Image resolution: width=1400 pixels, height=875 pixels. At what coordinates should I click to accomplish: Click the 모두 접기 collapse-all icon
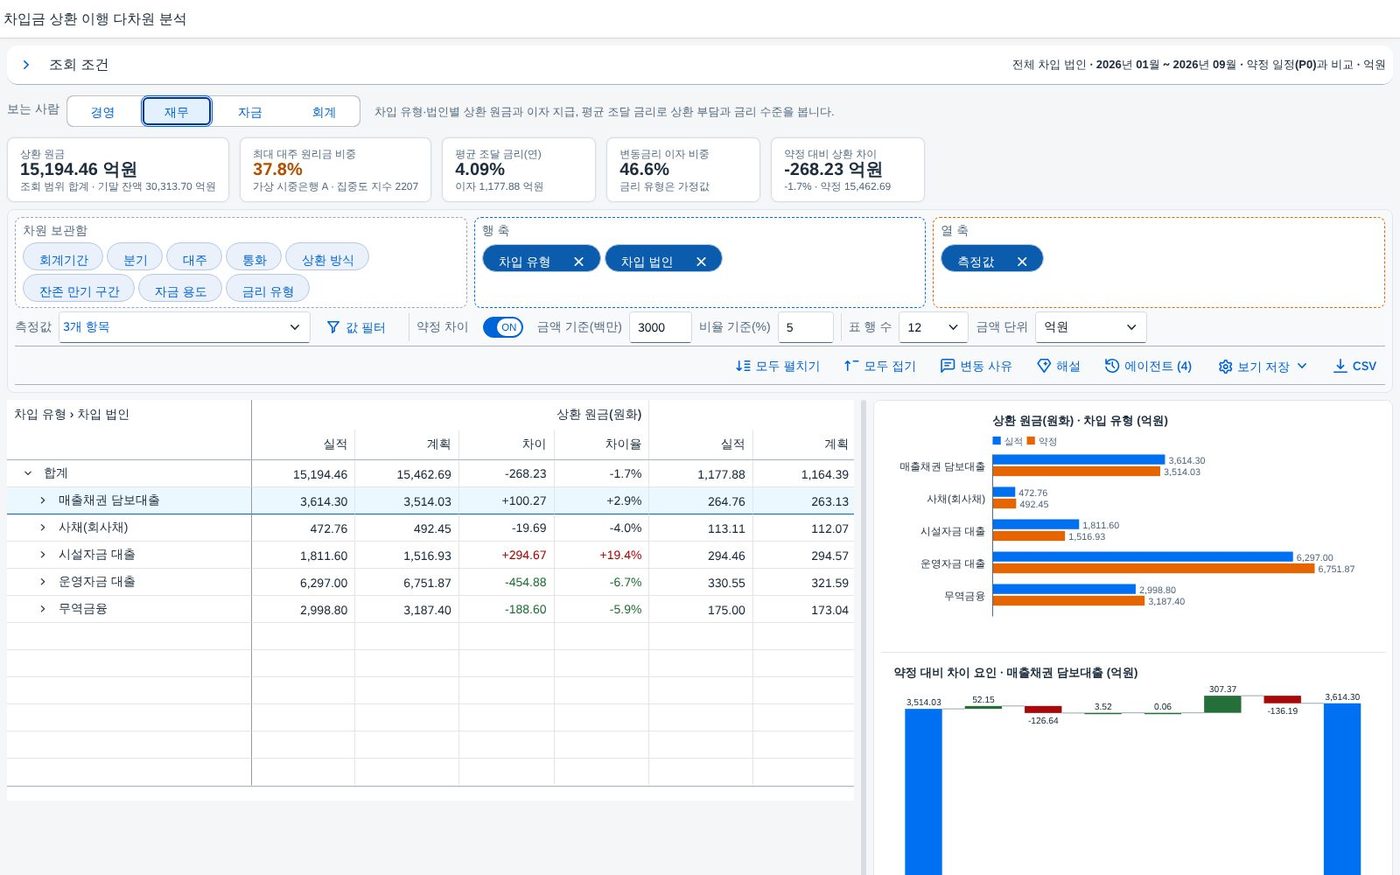tap(851, 366)
